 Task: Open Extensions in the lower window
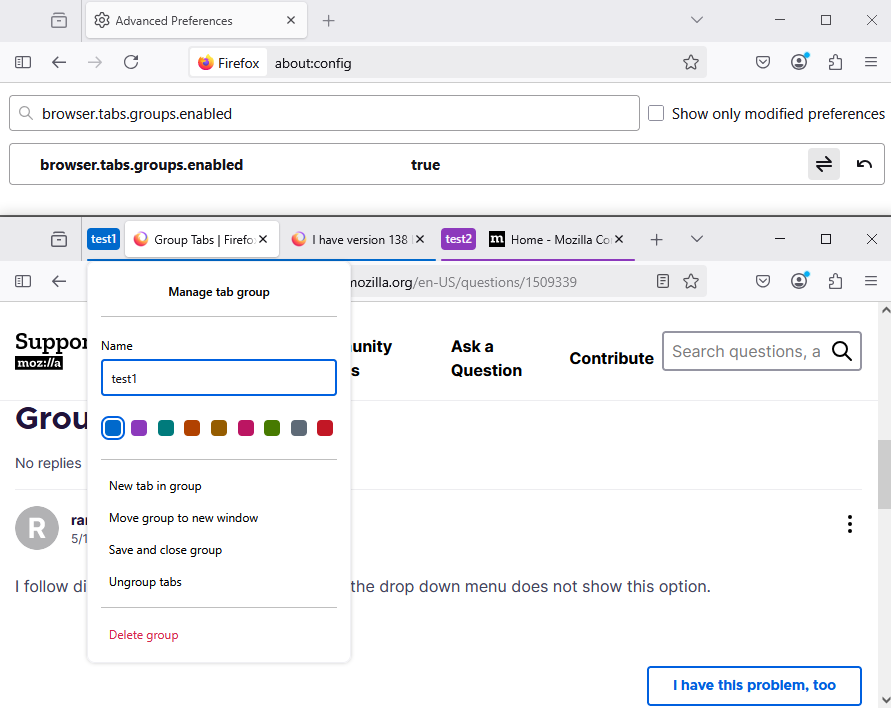click(x=835, y=281)
